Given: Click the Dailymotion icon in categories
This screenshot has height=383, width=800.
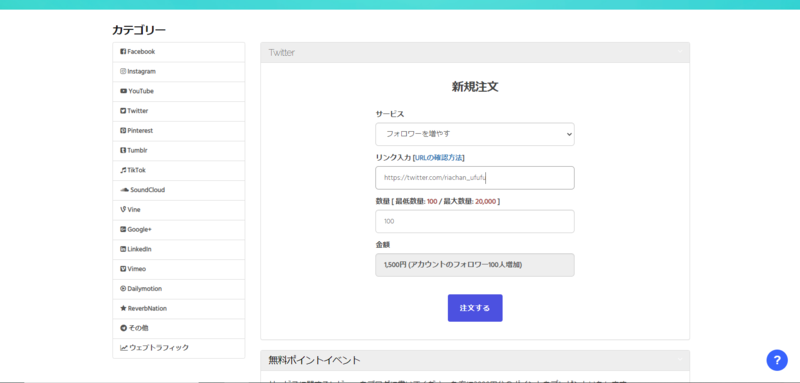Looking at the screenshot, I should (123, 289).
